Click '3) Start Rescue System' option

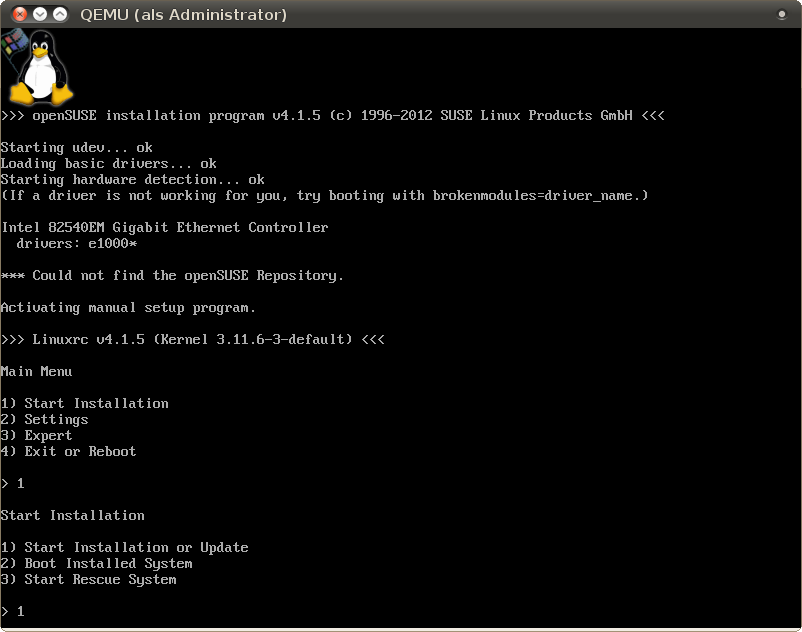pos(89,579)
